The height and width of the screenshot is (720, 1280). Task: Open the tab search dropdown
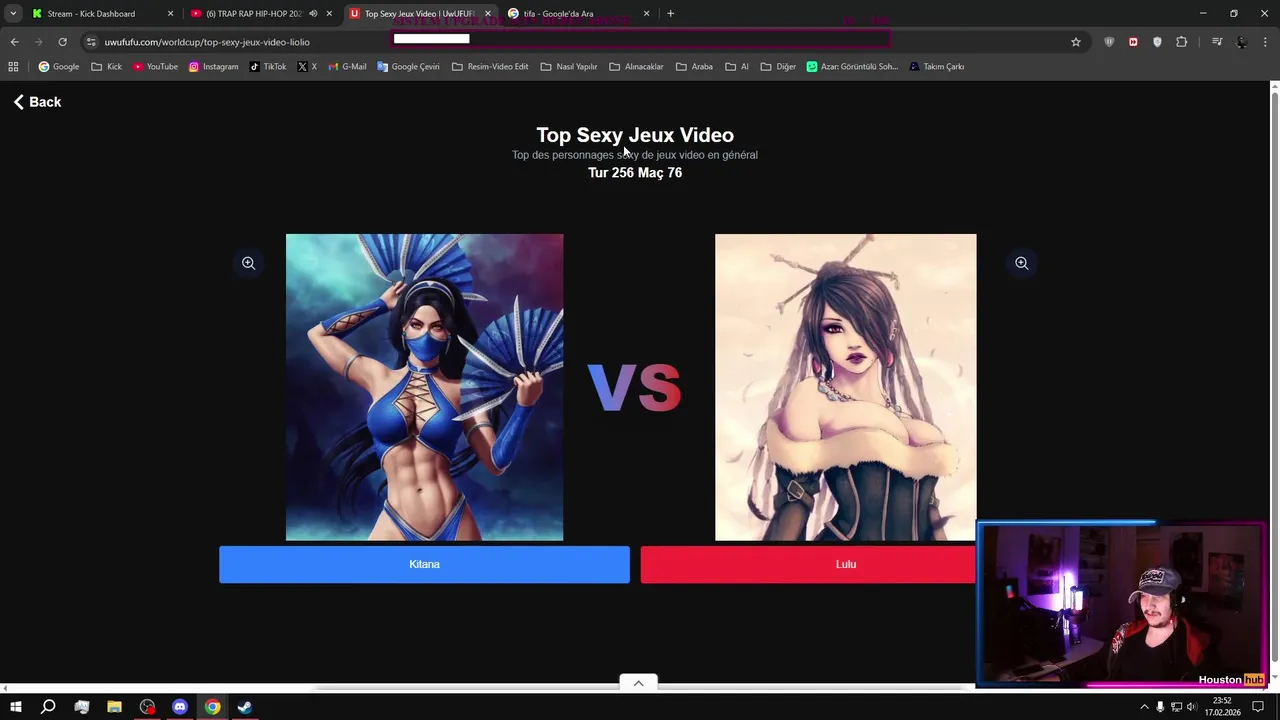pyautogui.click(x=13, y=14)
